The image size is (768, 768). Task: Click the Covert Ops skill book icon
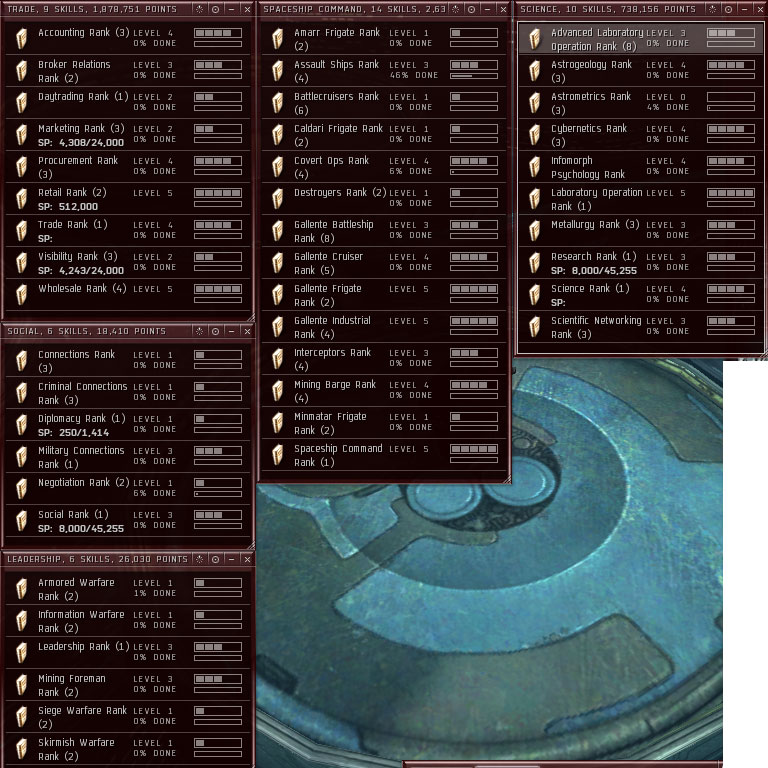tap(277, 167)
